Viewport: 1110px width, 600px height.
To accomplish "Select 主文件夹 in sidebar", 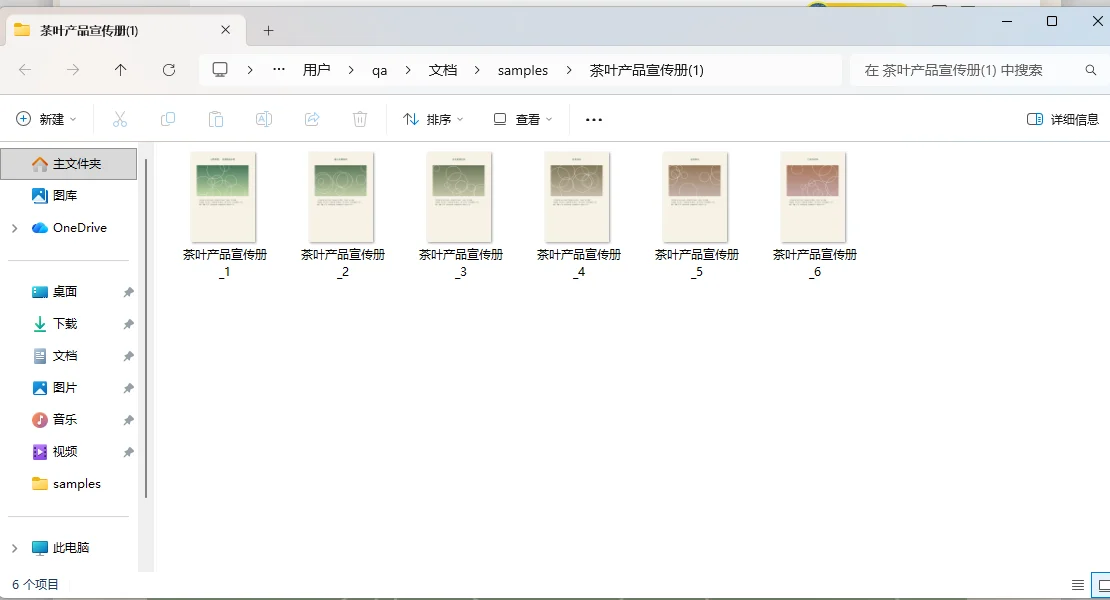I will coord(69,164).
